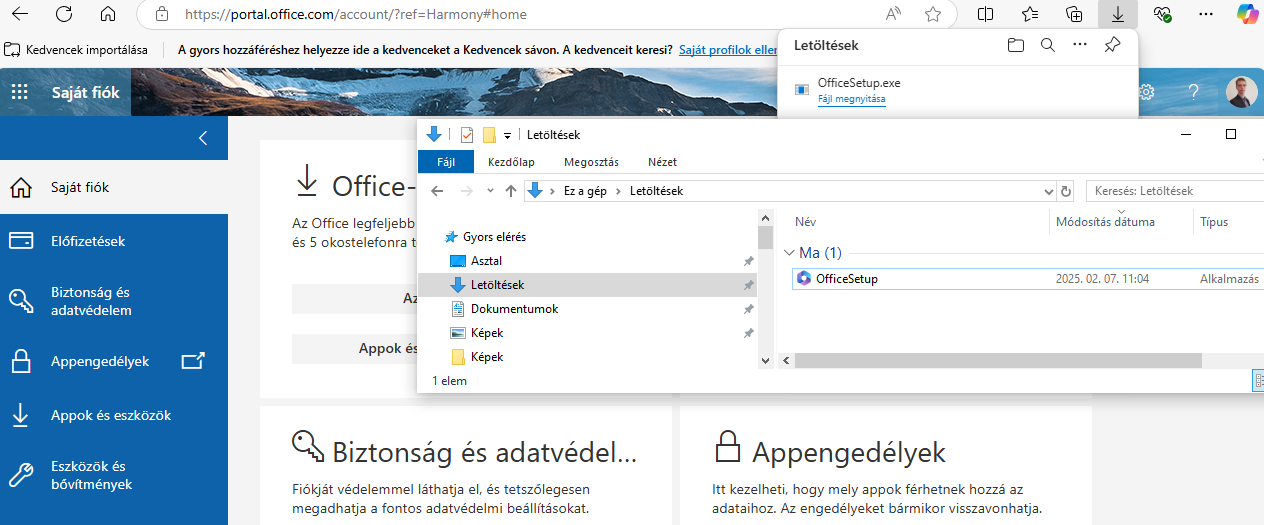The width and height of the screenshot is (1264, 525).
Task: Click the read aloud icon in address bar
Action: [894, 14]
